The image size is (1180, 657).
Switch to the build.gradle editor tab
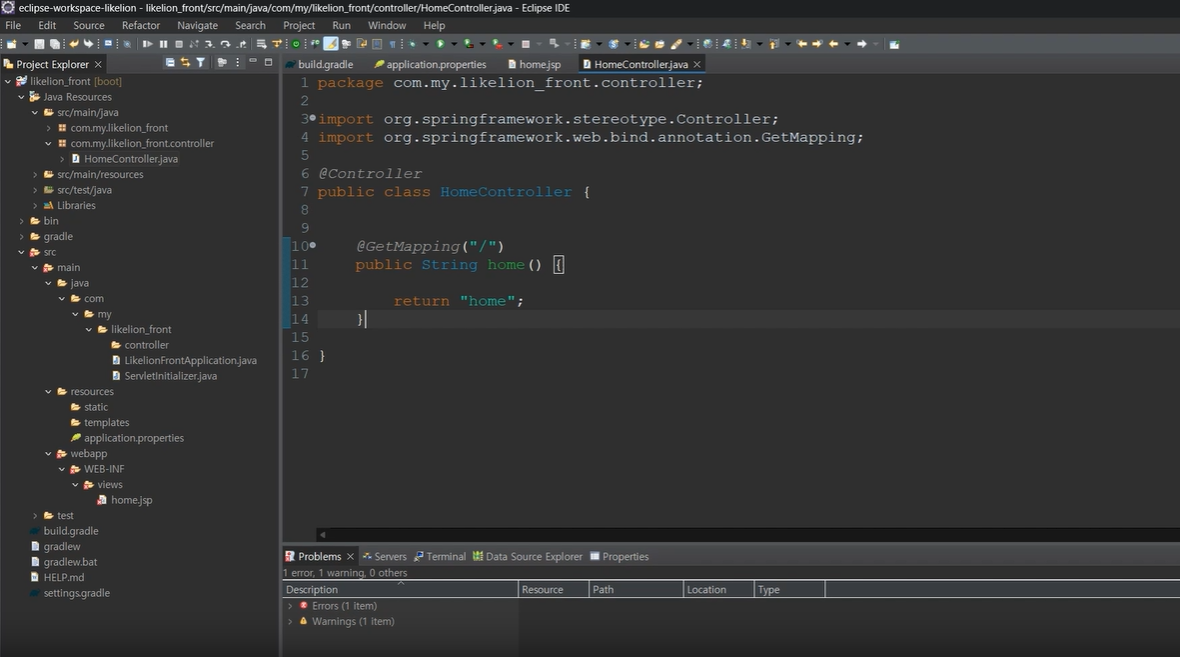coord(325,64)
